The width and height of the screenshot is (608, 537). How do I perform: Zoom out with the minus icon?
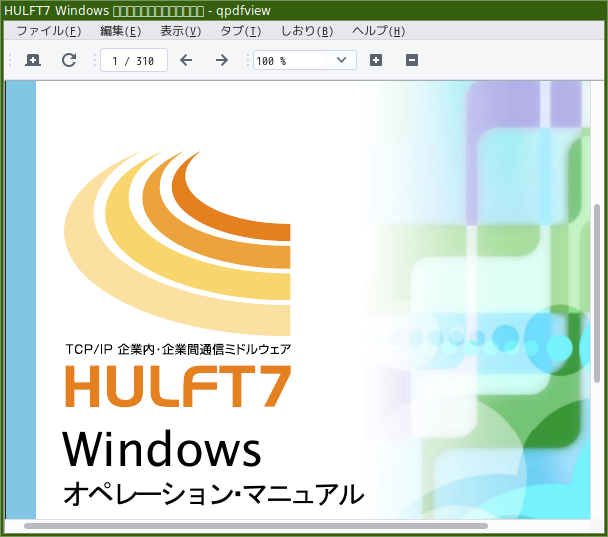tap(412, 60)
